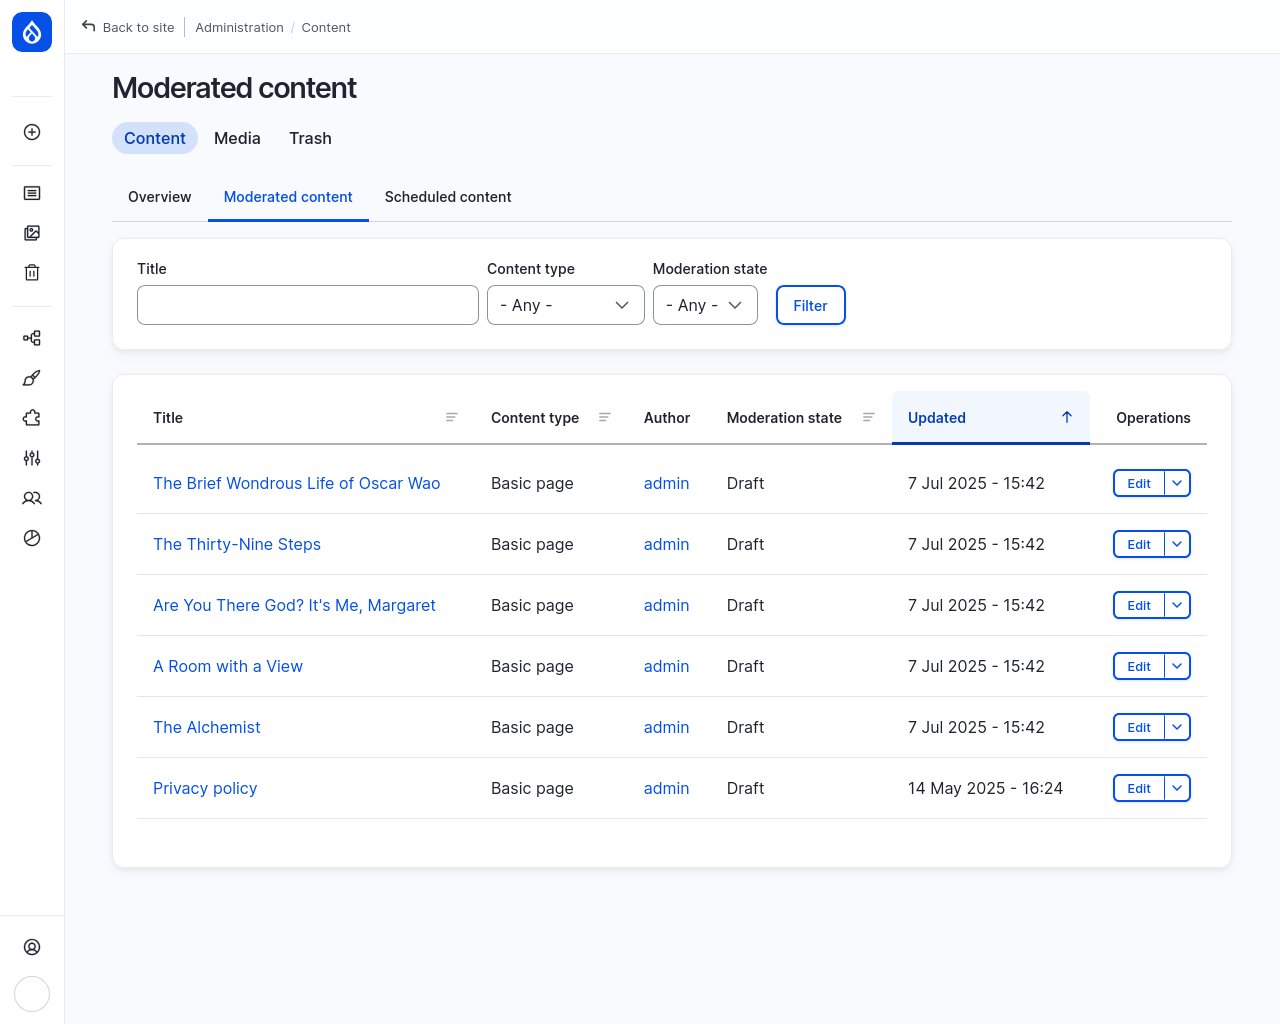
Task: Open Media library from the sidebar icon
Action: (31, 232)
